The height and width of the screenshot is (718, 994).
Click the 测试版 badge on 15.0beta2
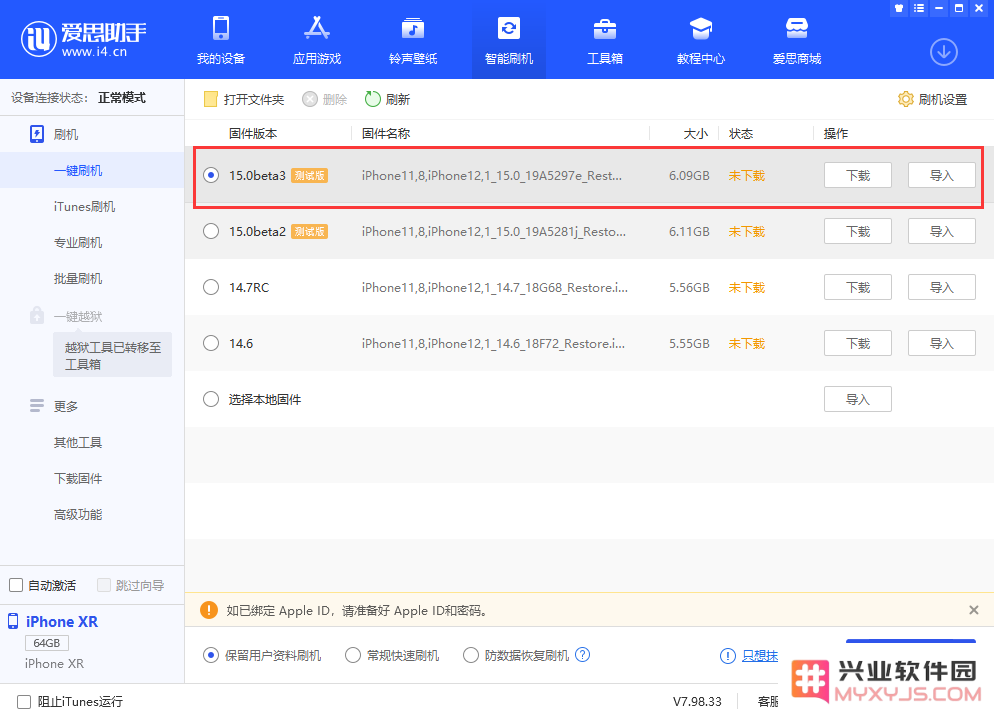pos(309,231)
